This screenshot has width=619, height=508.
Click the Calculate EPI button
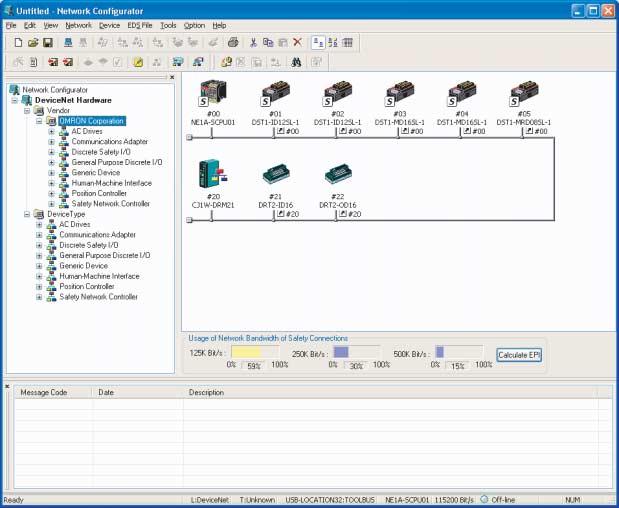[519, 355]
